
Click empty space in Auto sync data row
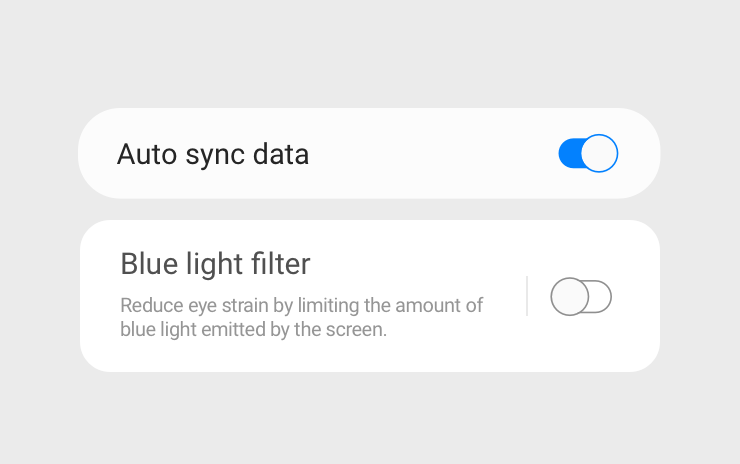pos(430,154)
